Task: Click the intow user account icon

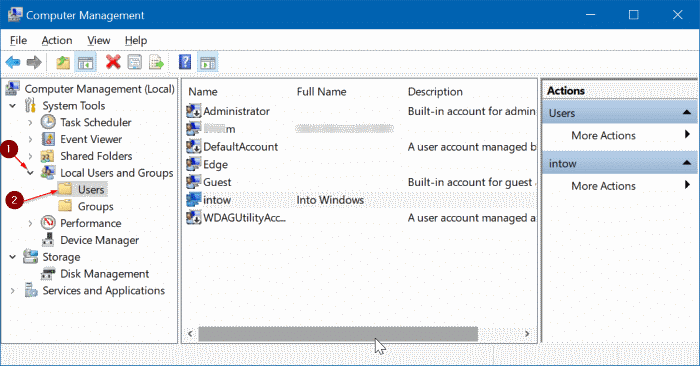Action: (193, 200)
